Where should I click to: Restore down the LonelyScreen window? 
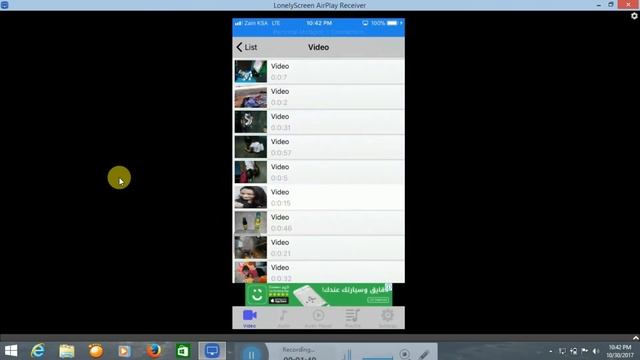pyautogui.click(x=611, y=5)
